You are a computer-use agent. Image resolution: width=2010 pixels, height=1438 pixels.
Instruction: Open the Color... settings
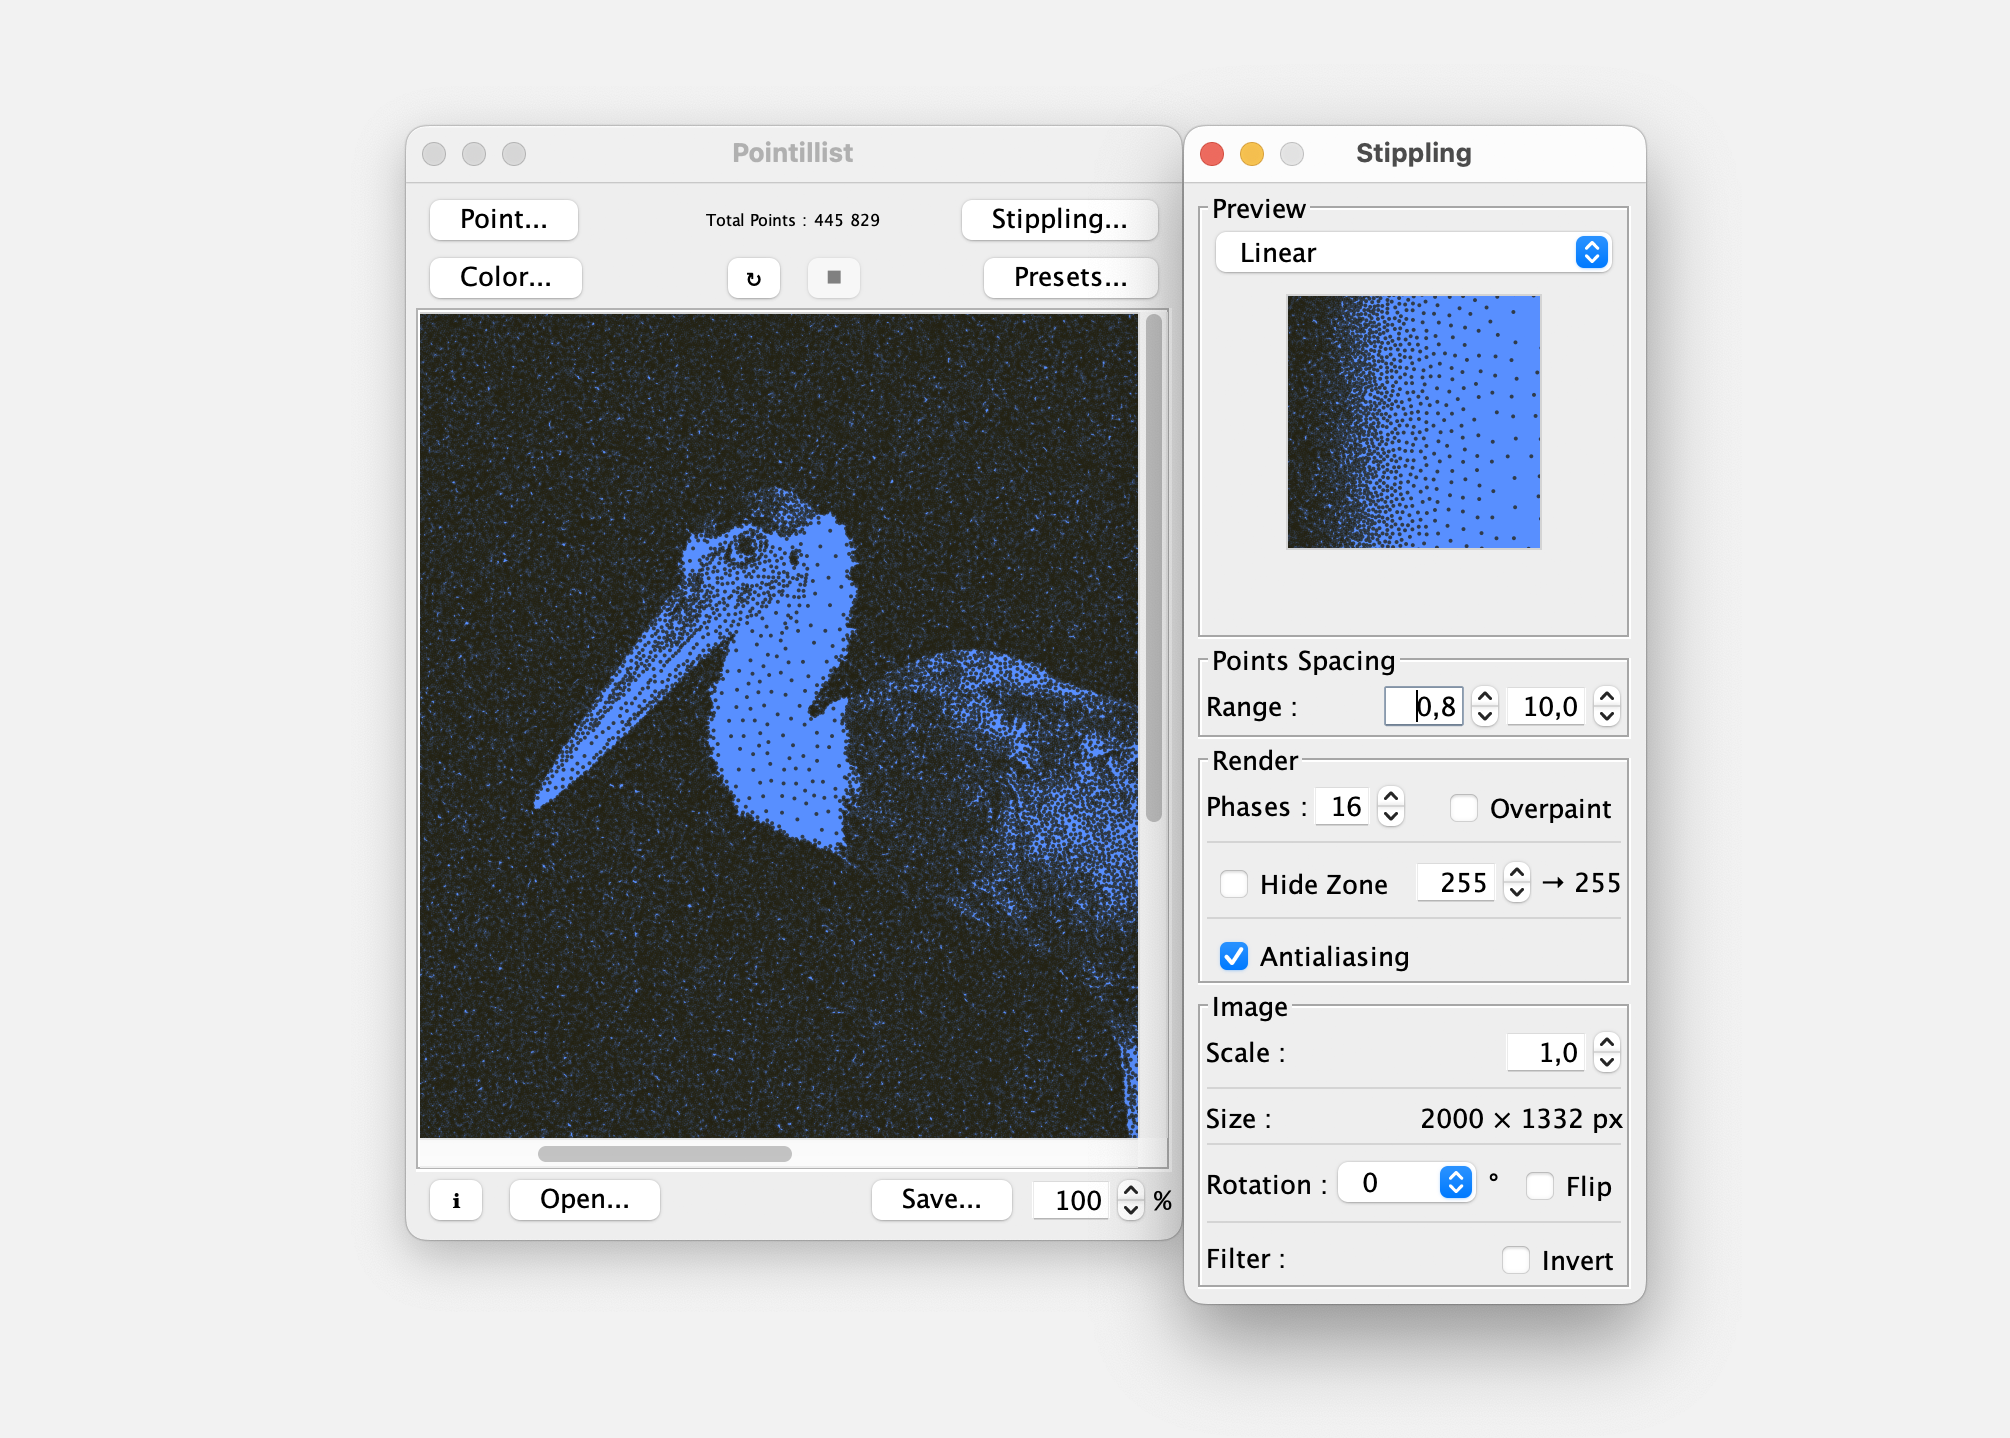506,278
